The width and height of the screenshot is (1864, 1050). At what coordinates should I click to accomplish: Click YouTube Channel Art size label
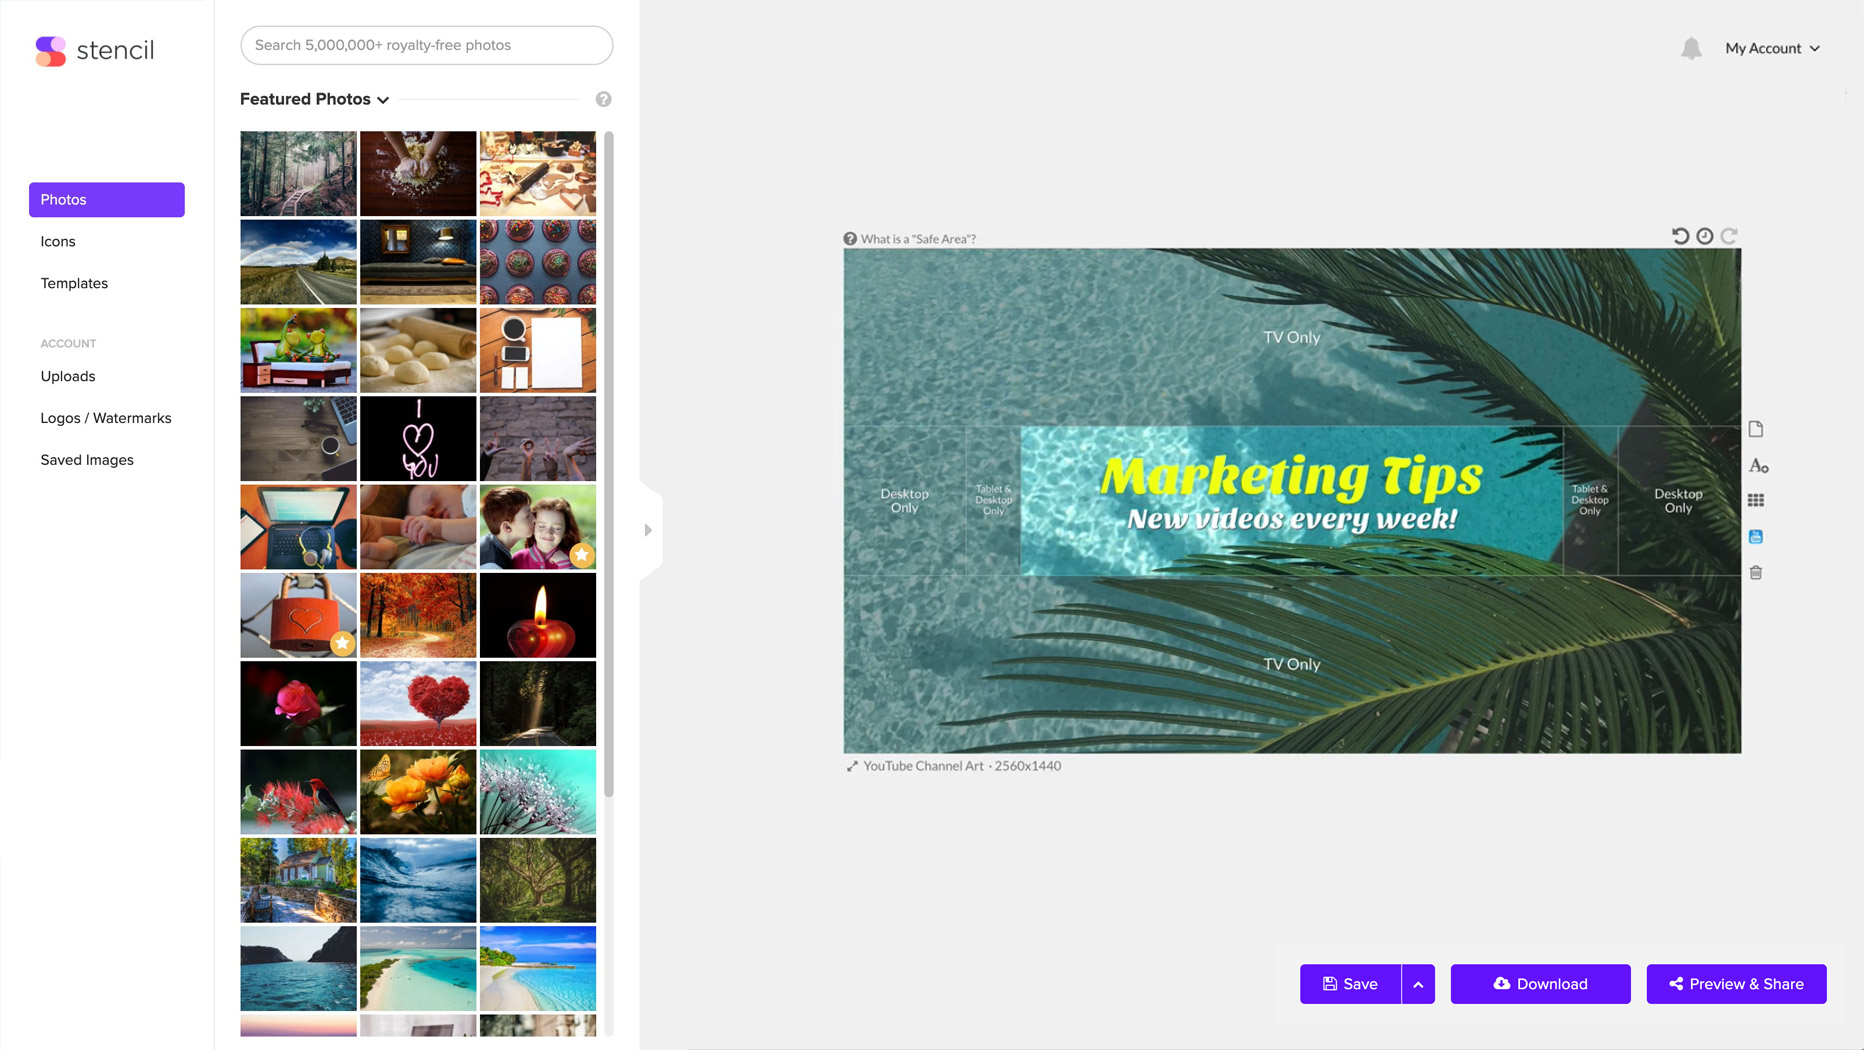coord(962,766)
